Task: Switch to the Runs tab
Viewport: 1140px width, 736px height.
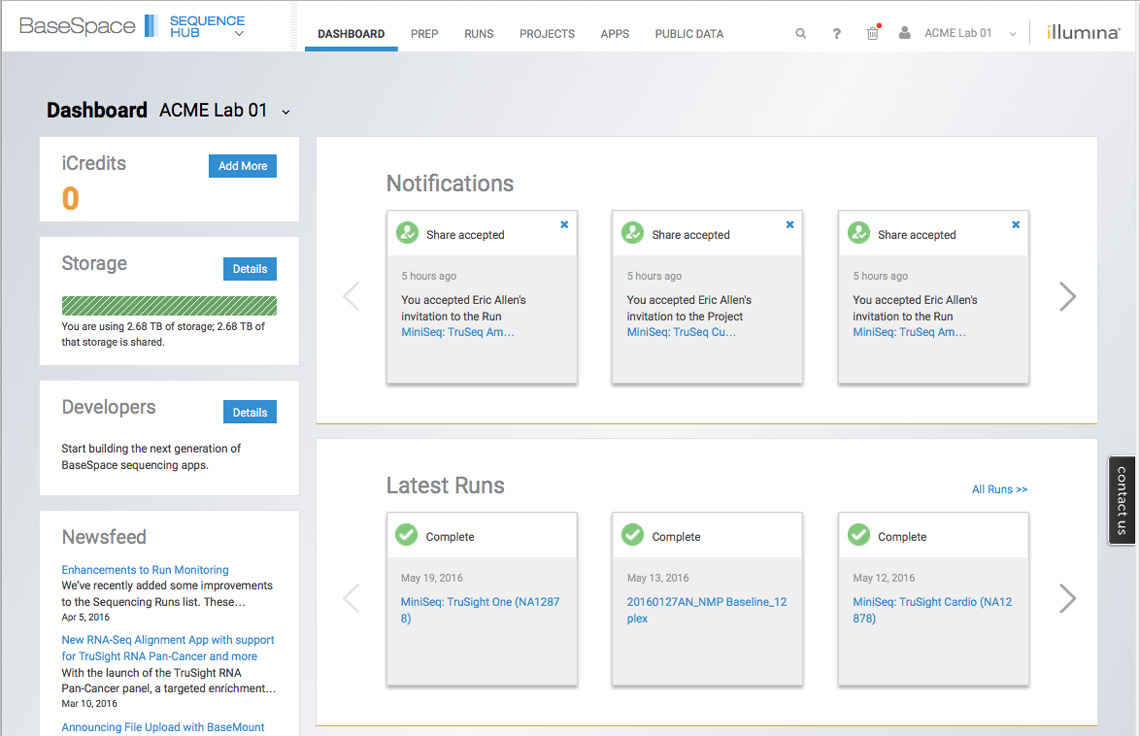Action: pos(479,34)
